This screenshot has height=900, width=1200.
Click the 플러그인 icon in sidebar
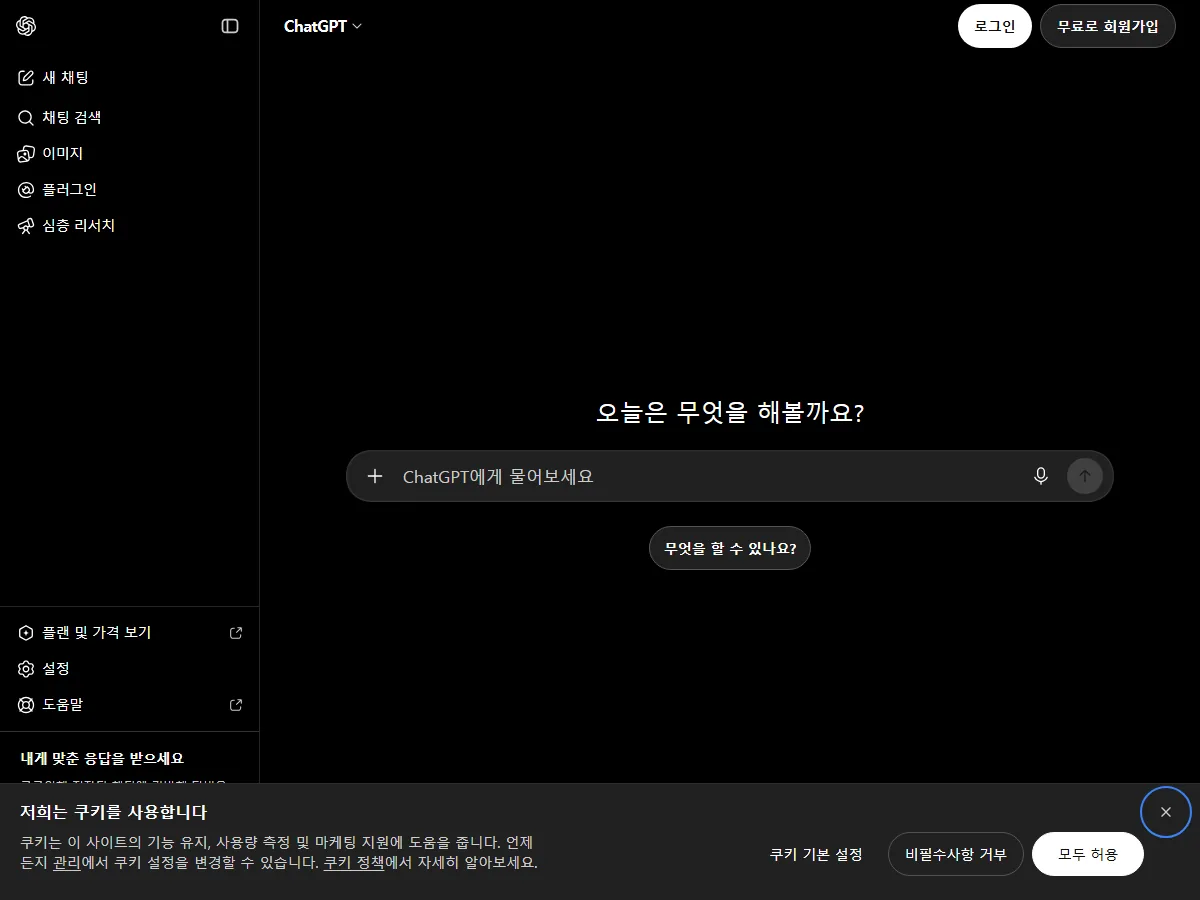click(26, 189)
